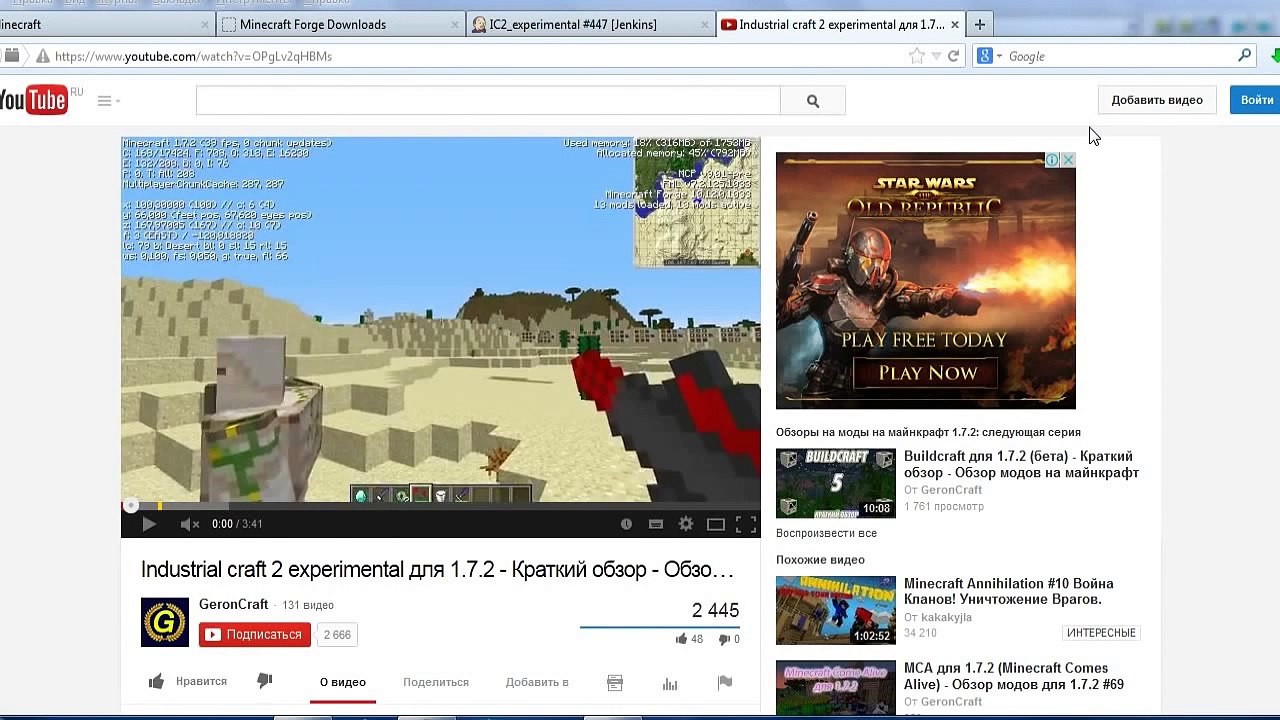
Task: Open the player settings gear
Action: (686, 524)
